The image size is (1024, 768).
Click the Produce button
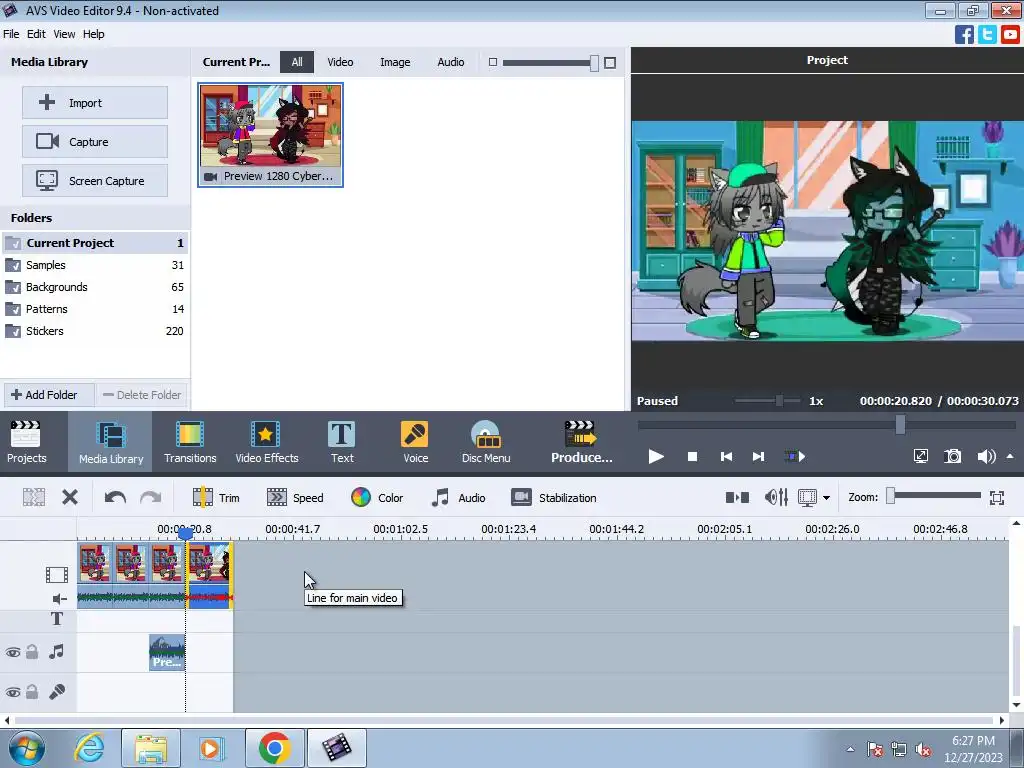581,442
